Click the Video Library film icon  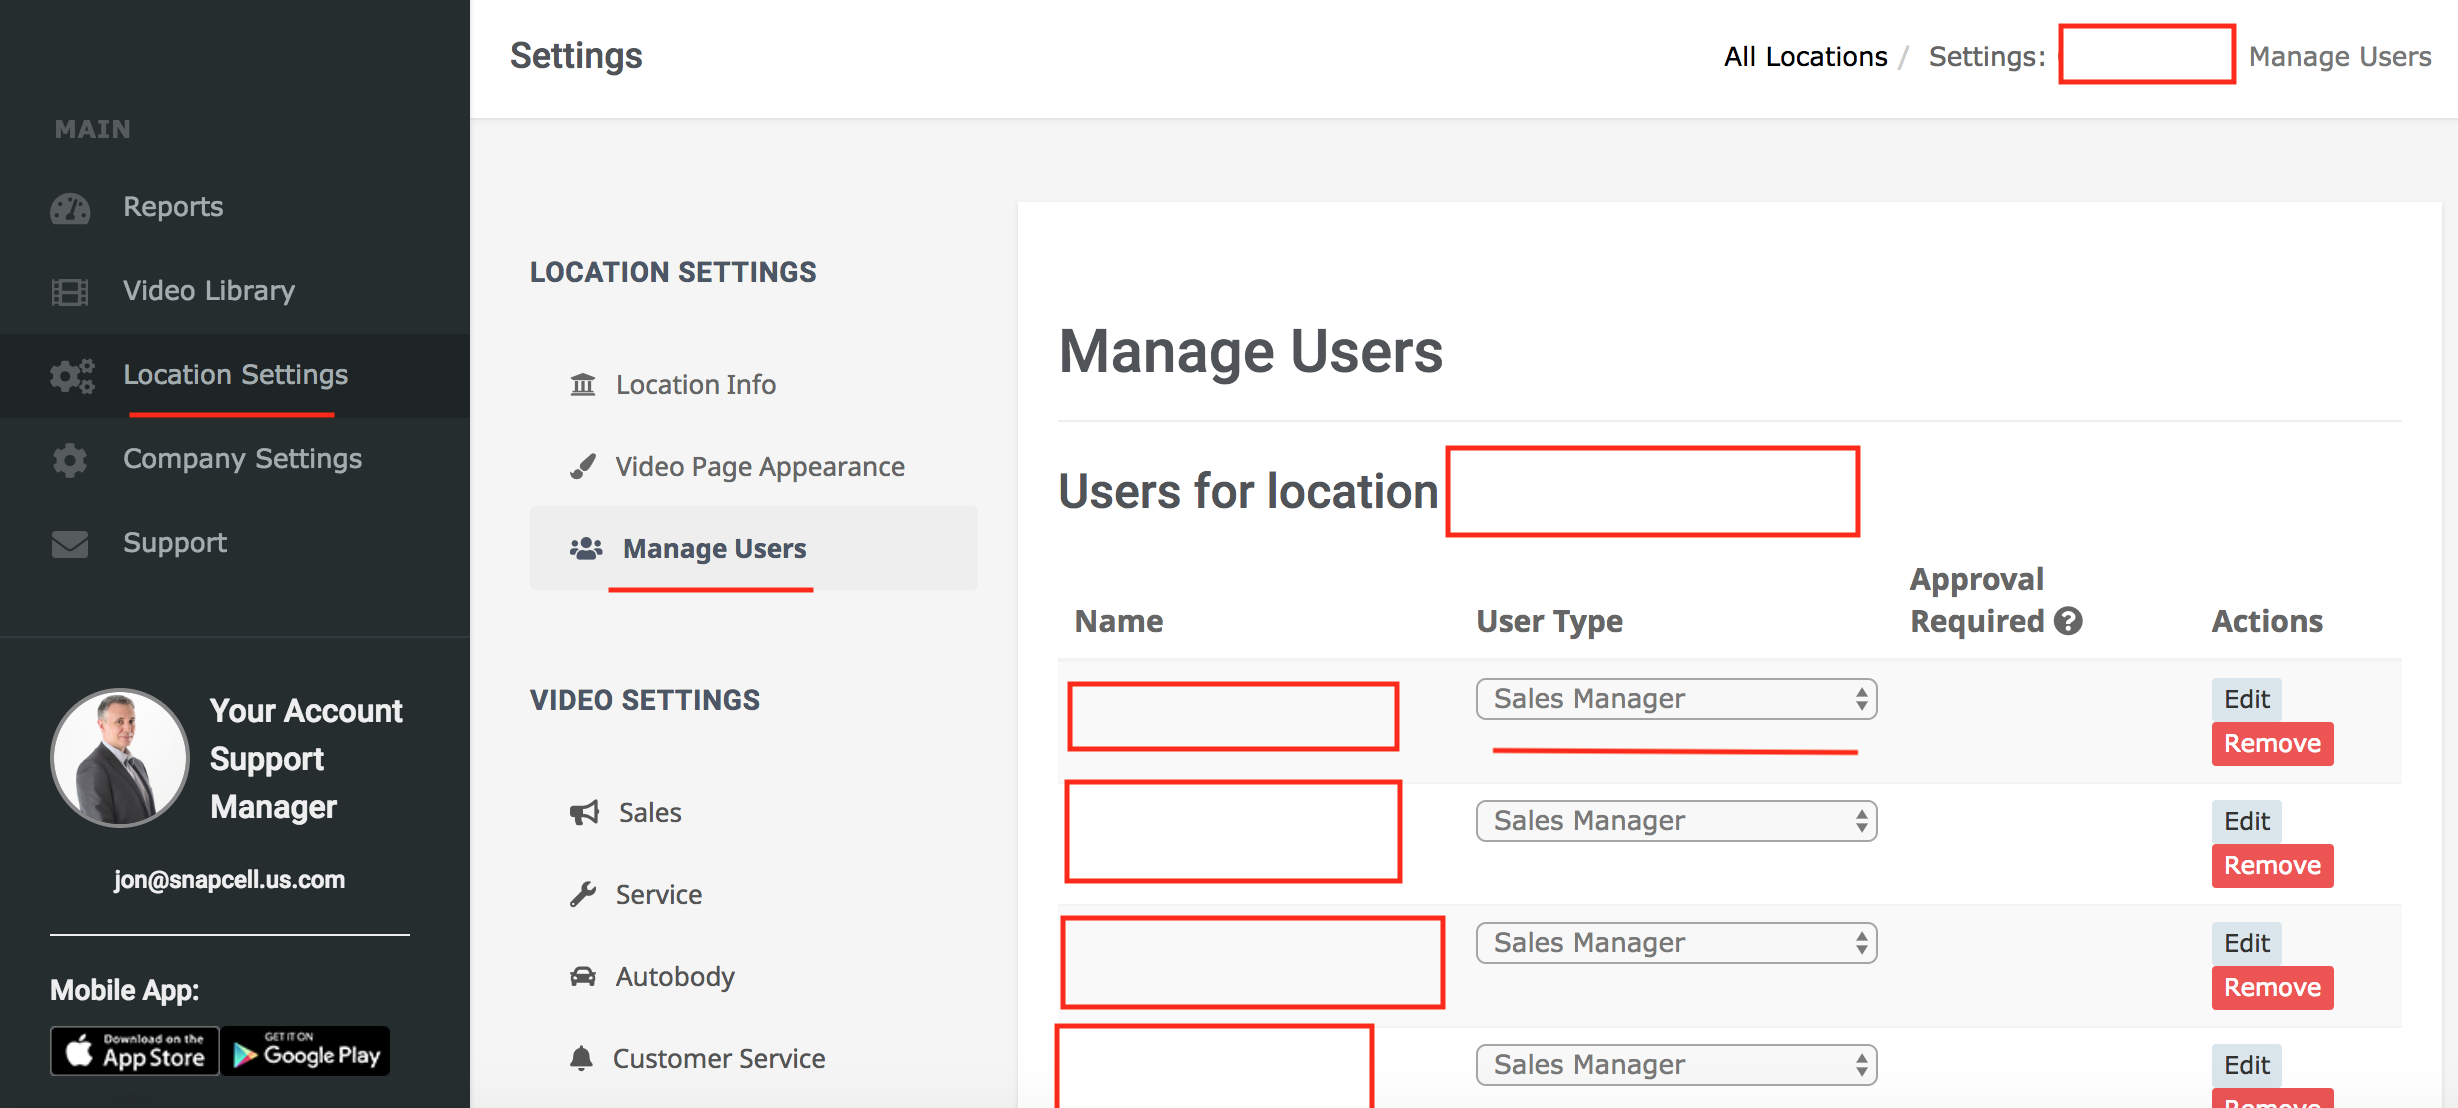coord(70,292)
